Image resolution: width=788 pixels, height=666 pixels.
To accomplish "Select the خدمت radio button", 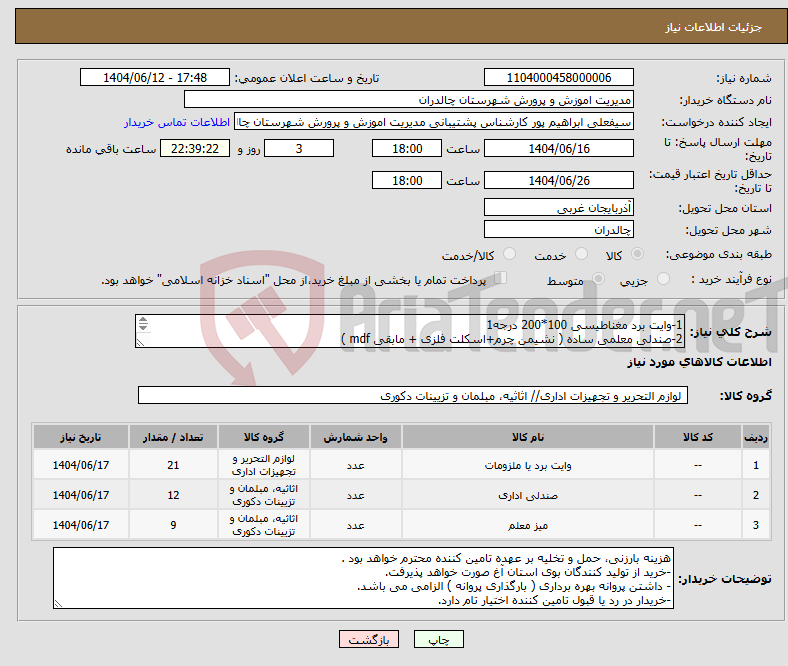I will [x=576, y=256].
